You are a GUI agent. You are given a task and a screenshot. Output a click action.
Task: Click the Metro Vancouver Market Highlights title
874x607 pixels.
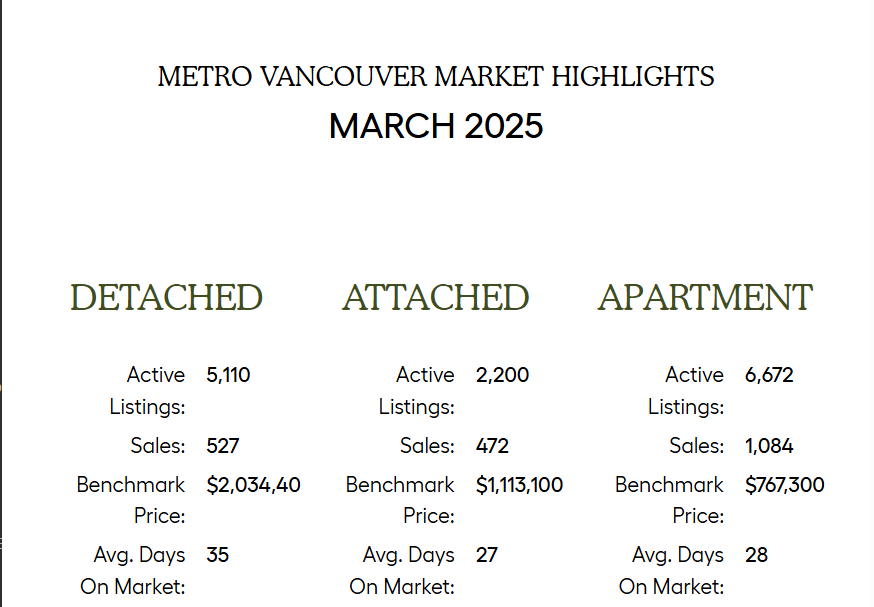[436, 77]
